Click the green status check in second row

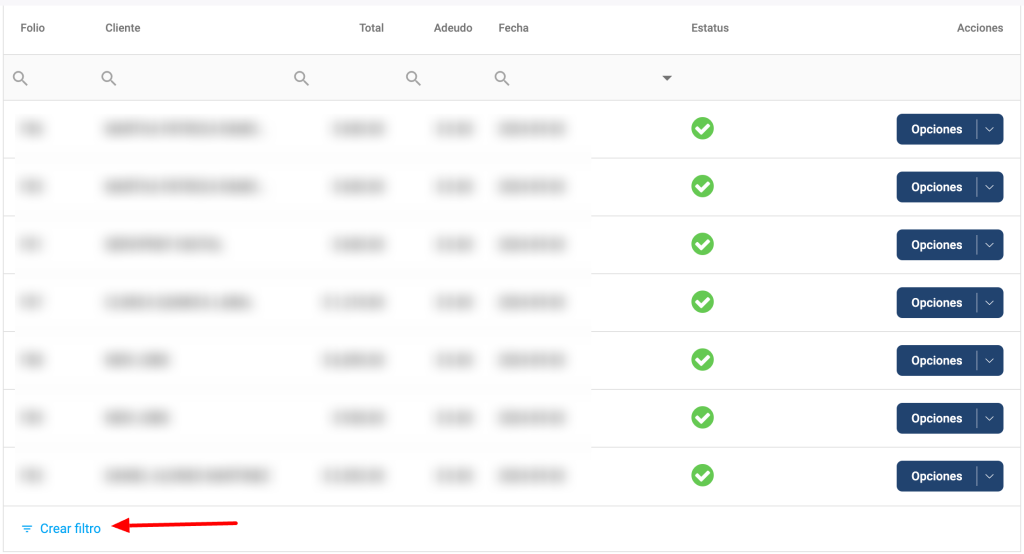pos(703,186)
